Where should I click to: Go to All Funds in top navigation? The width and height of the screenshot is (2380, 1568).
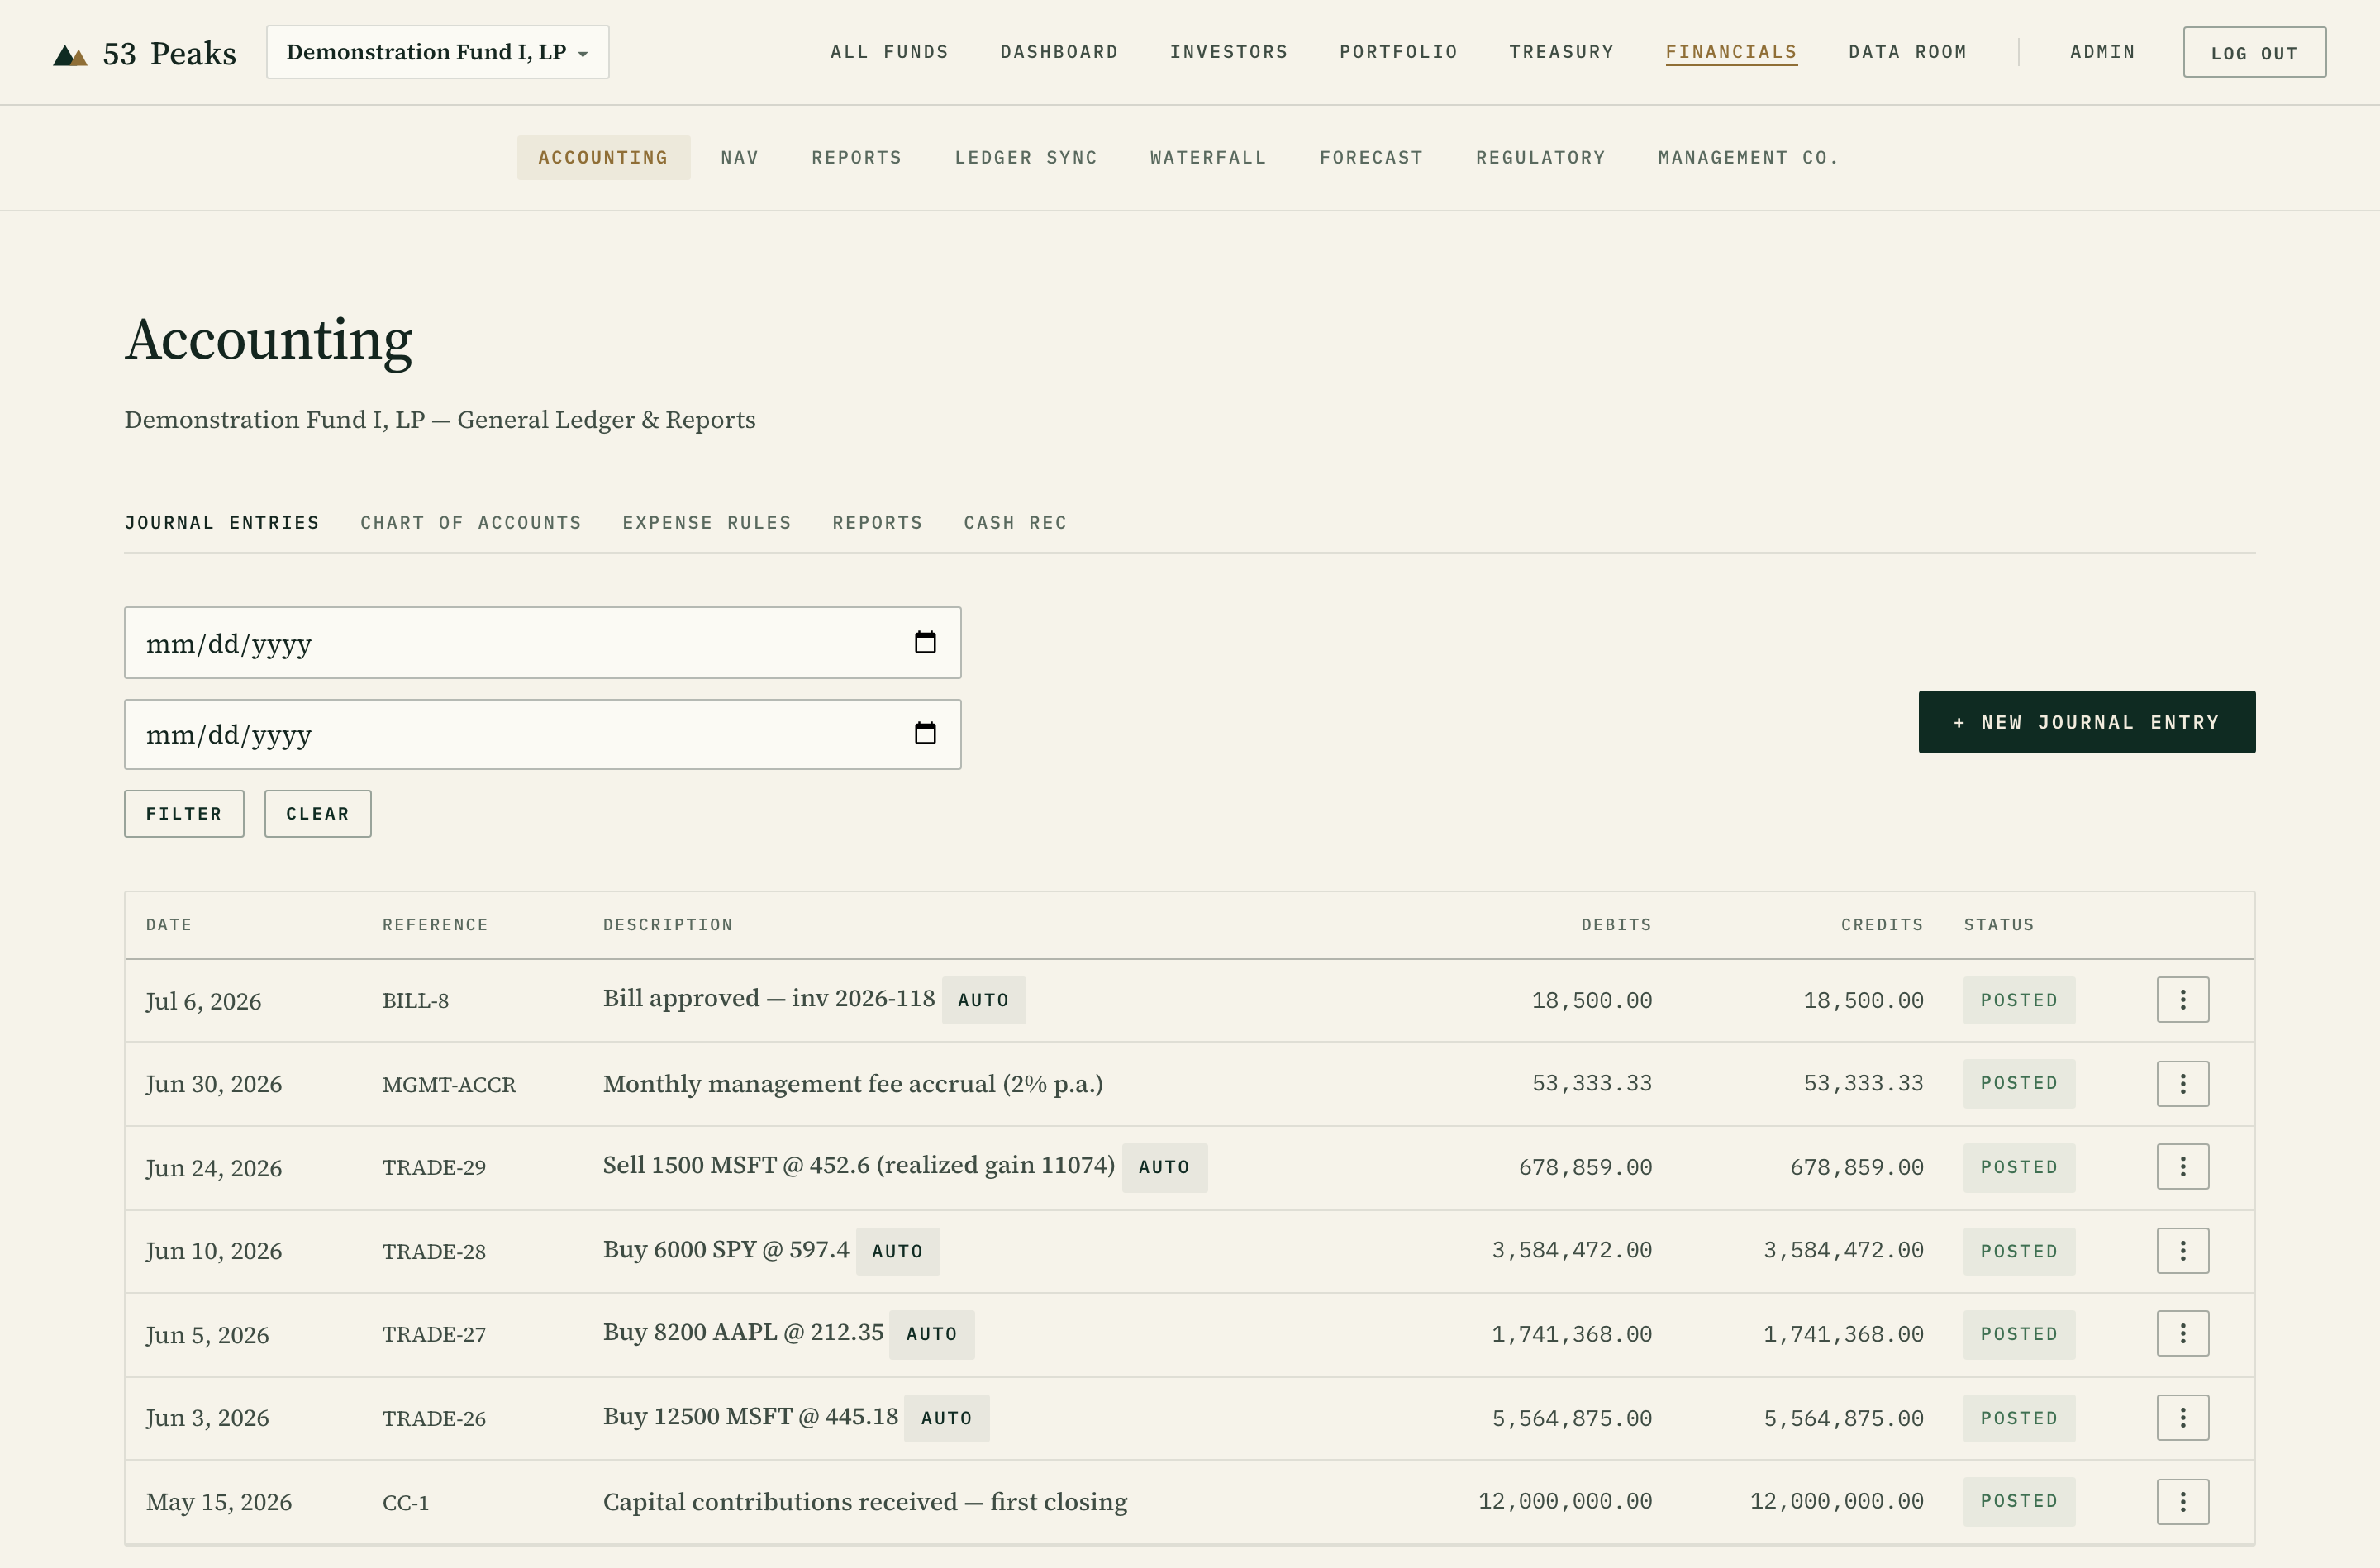point(889,52)
